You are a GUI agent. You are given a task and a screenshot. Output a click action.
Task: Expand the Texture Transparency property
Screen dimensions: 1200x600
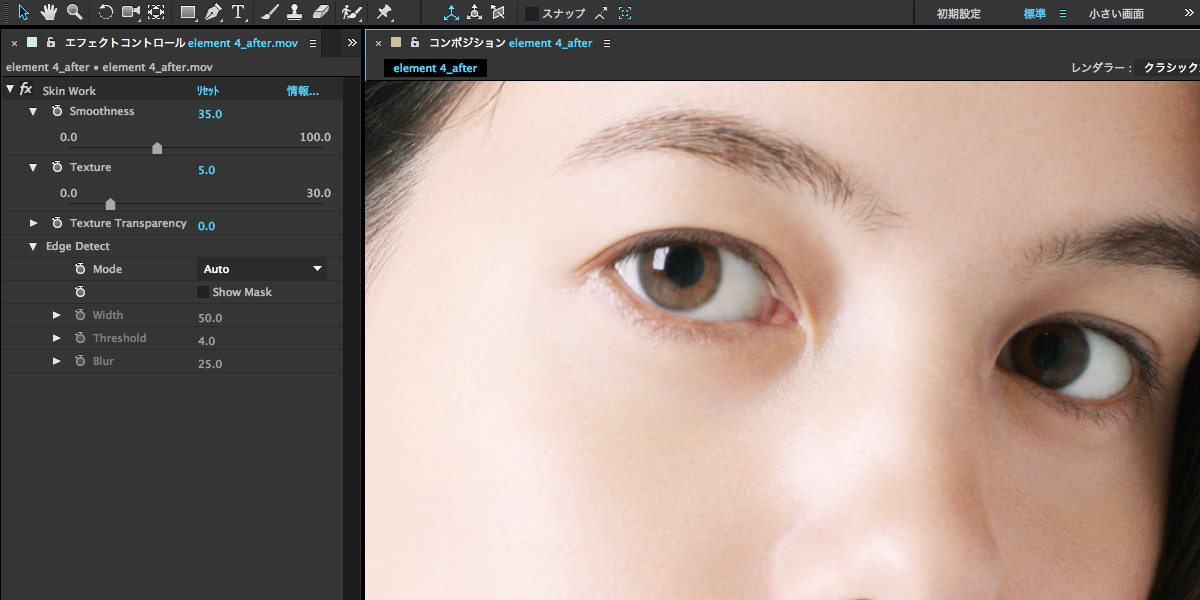(33, 223)
